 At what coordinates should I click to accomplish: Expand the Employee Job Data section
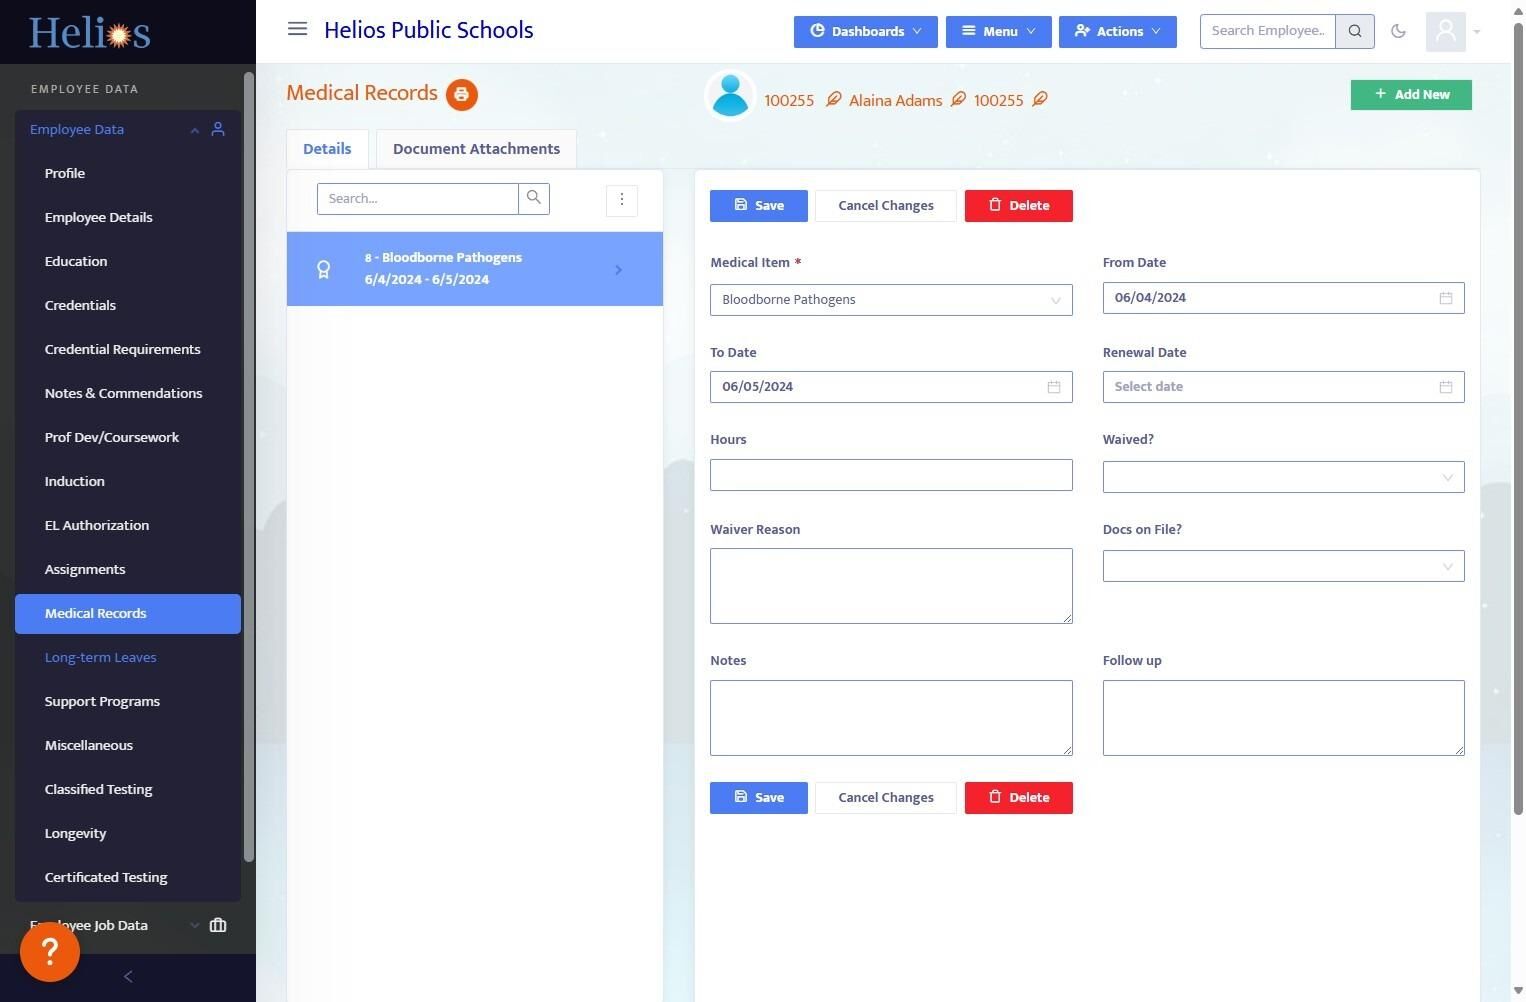coord(194,925)
